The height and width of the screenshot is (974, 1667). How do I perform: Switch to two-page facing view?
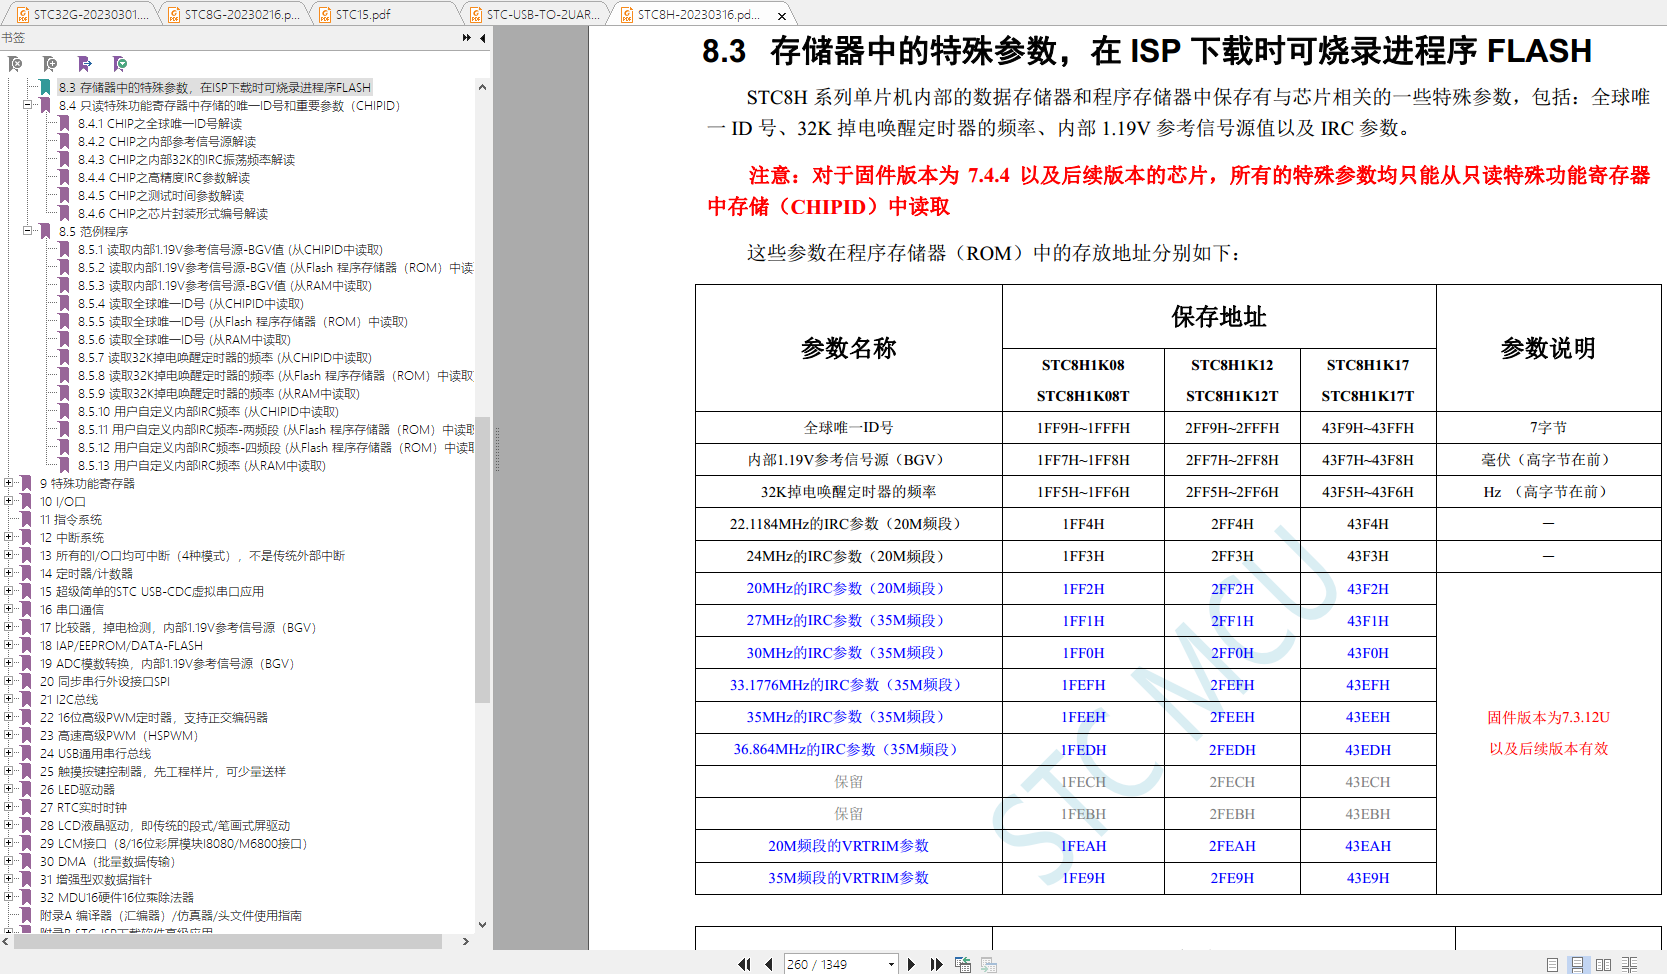(x=1603, y=964)
